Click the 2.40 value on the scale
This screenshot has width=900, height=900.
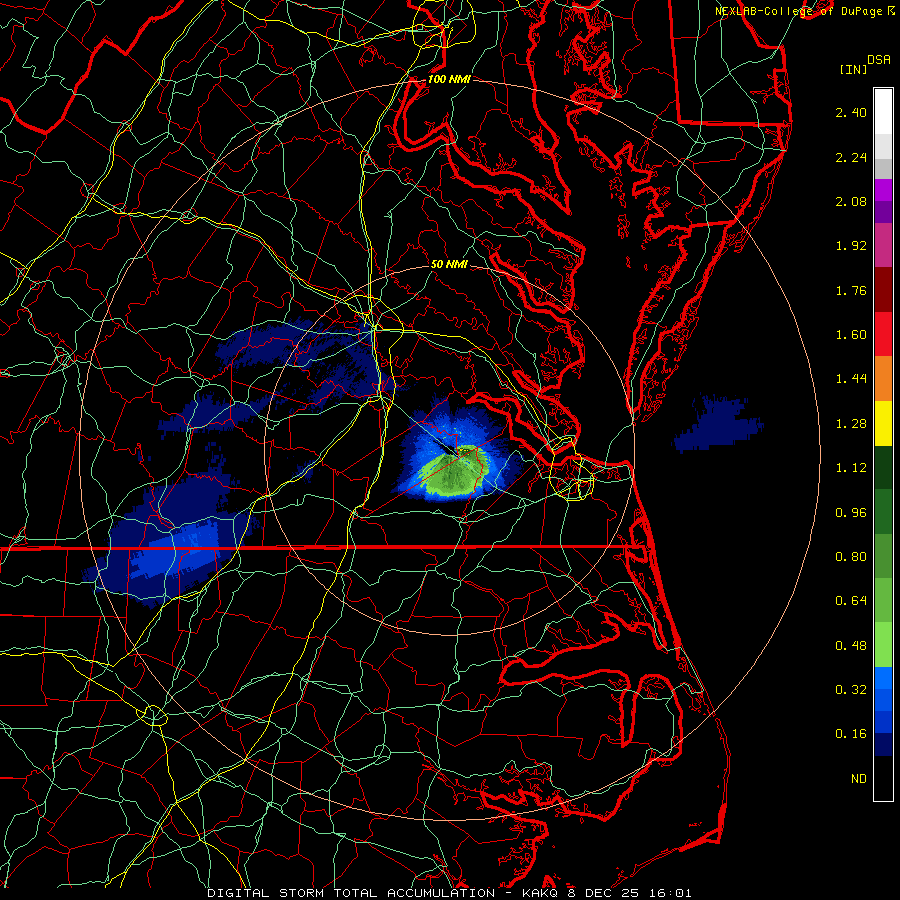(x=851, y=112)
